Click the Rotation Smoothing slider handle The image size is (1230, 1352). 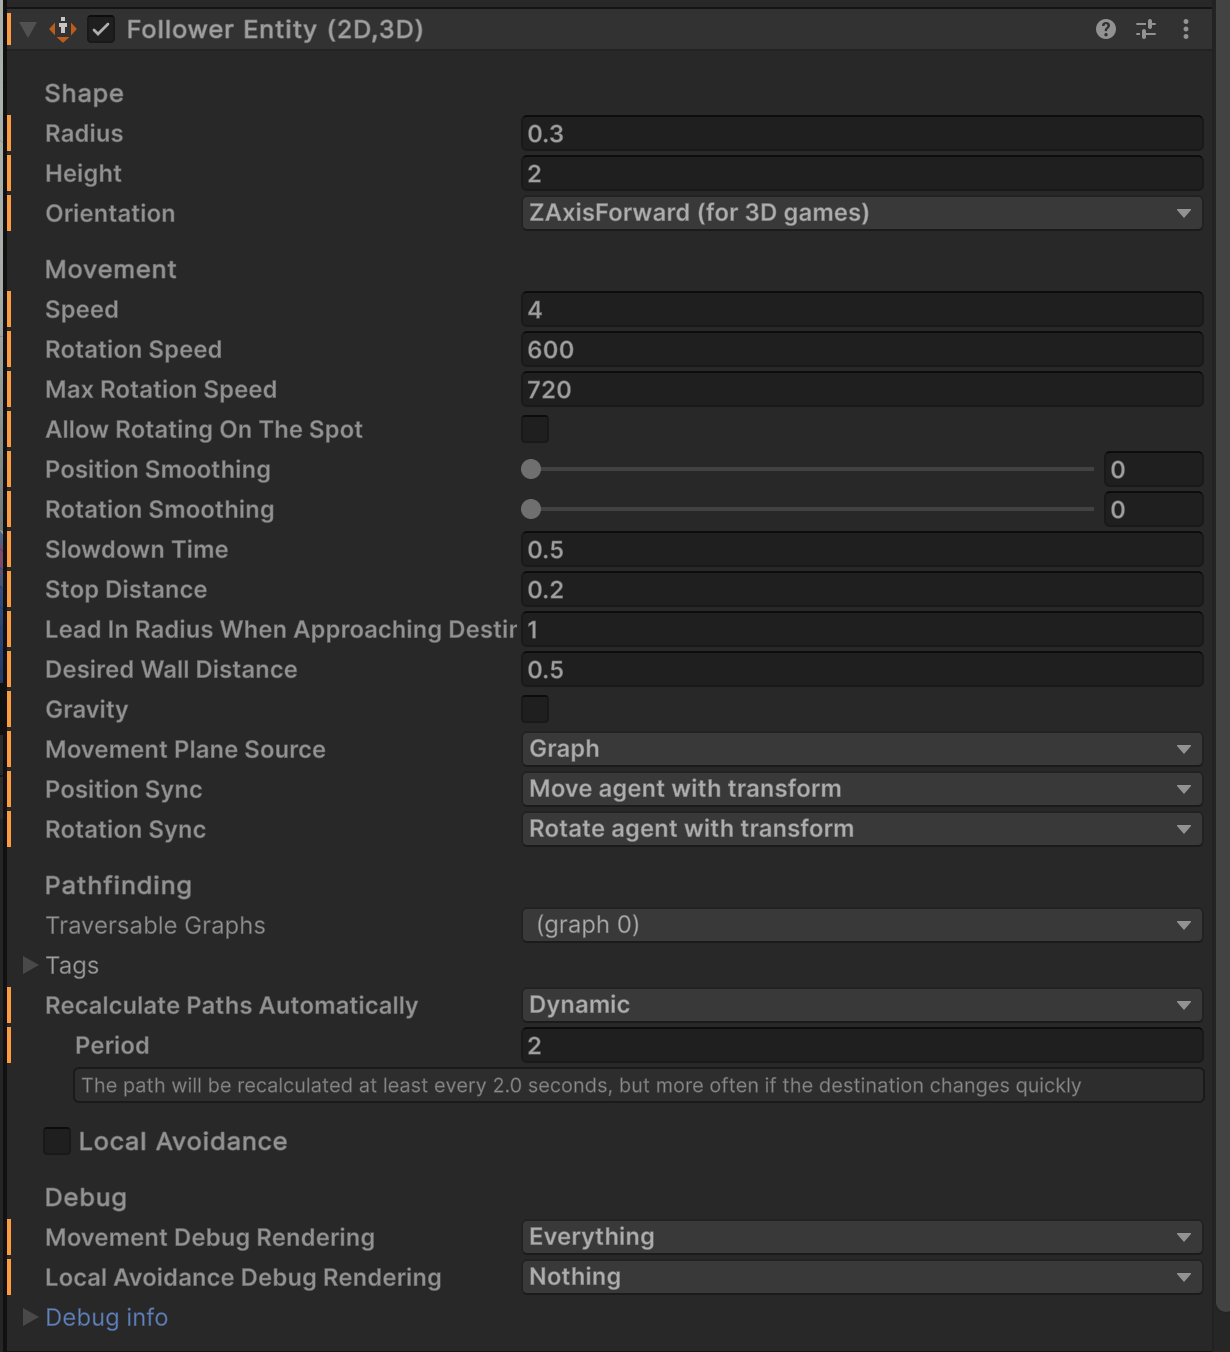(x=531, y=509)
